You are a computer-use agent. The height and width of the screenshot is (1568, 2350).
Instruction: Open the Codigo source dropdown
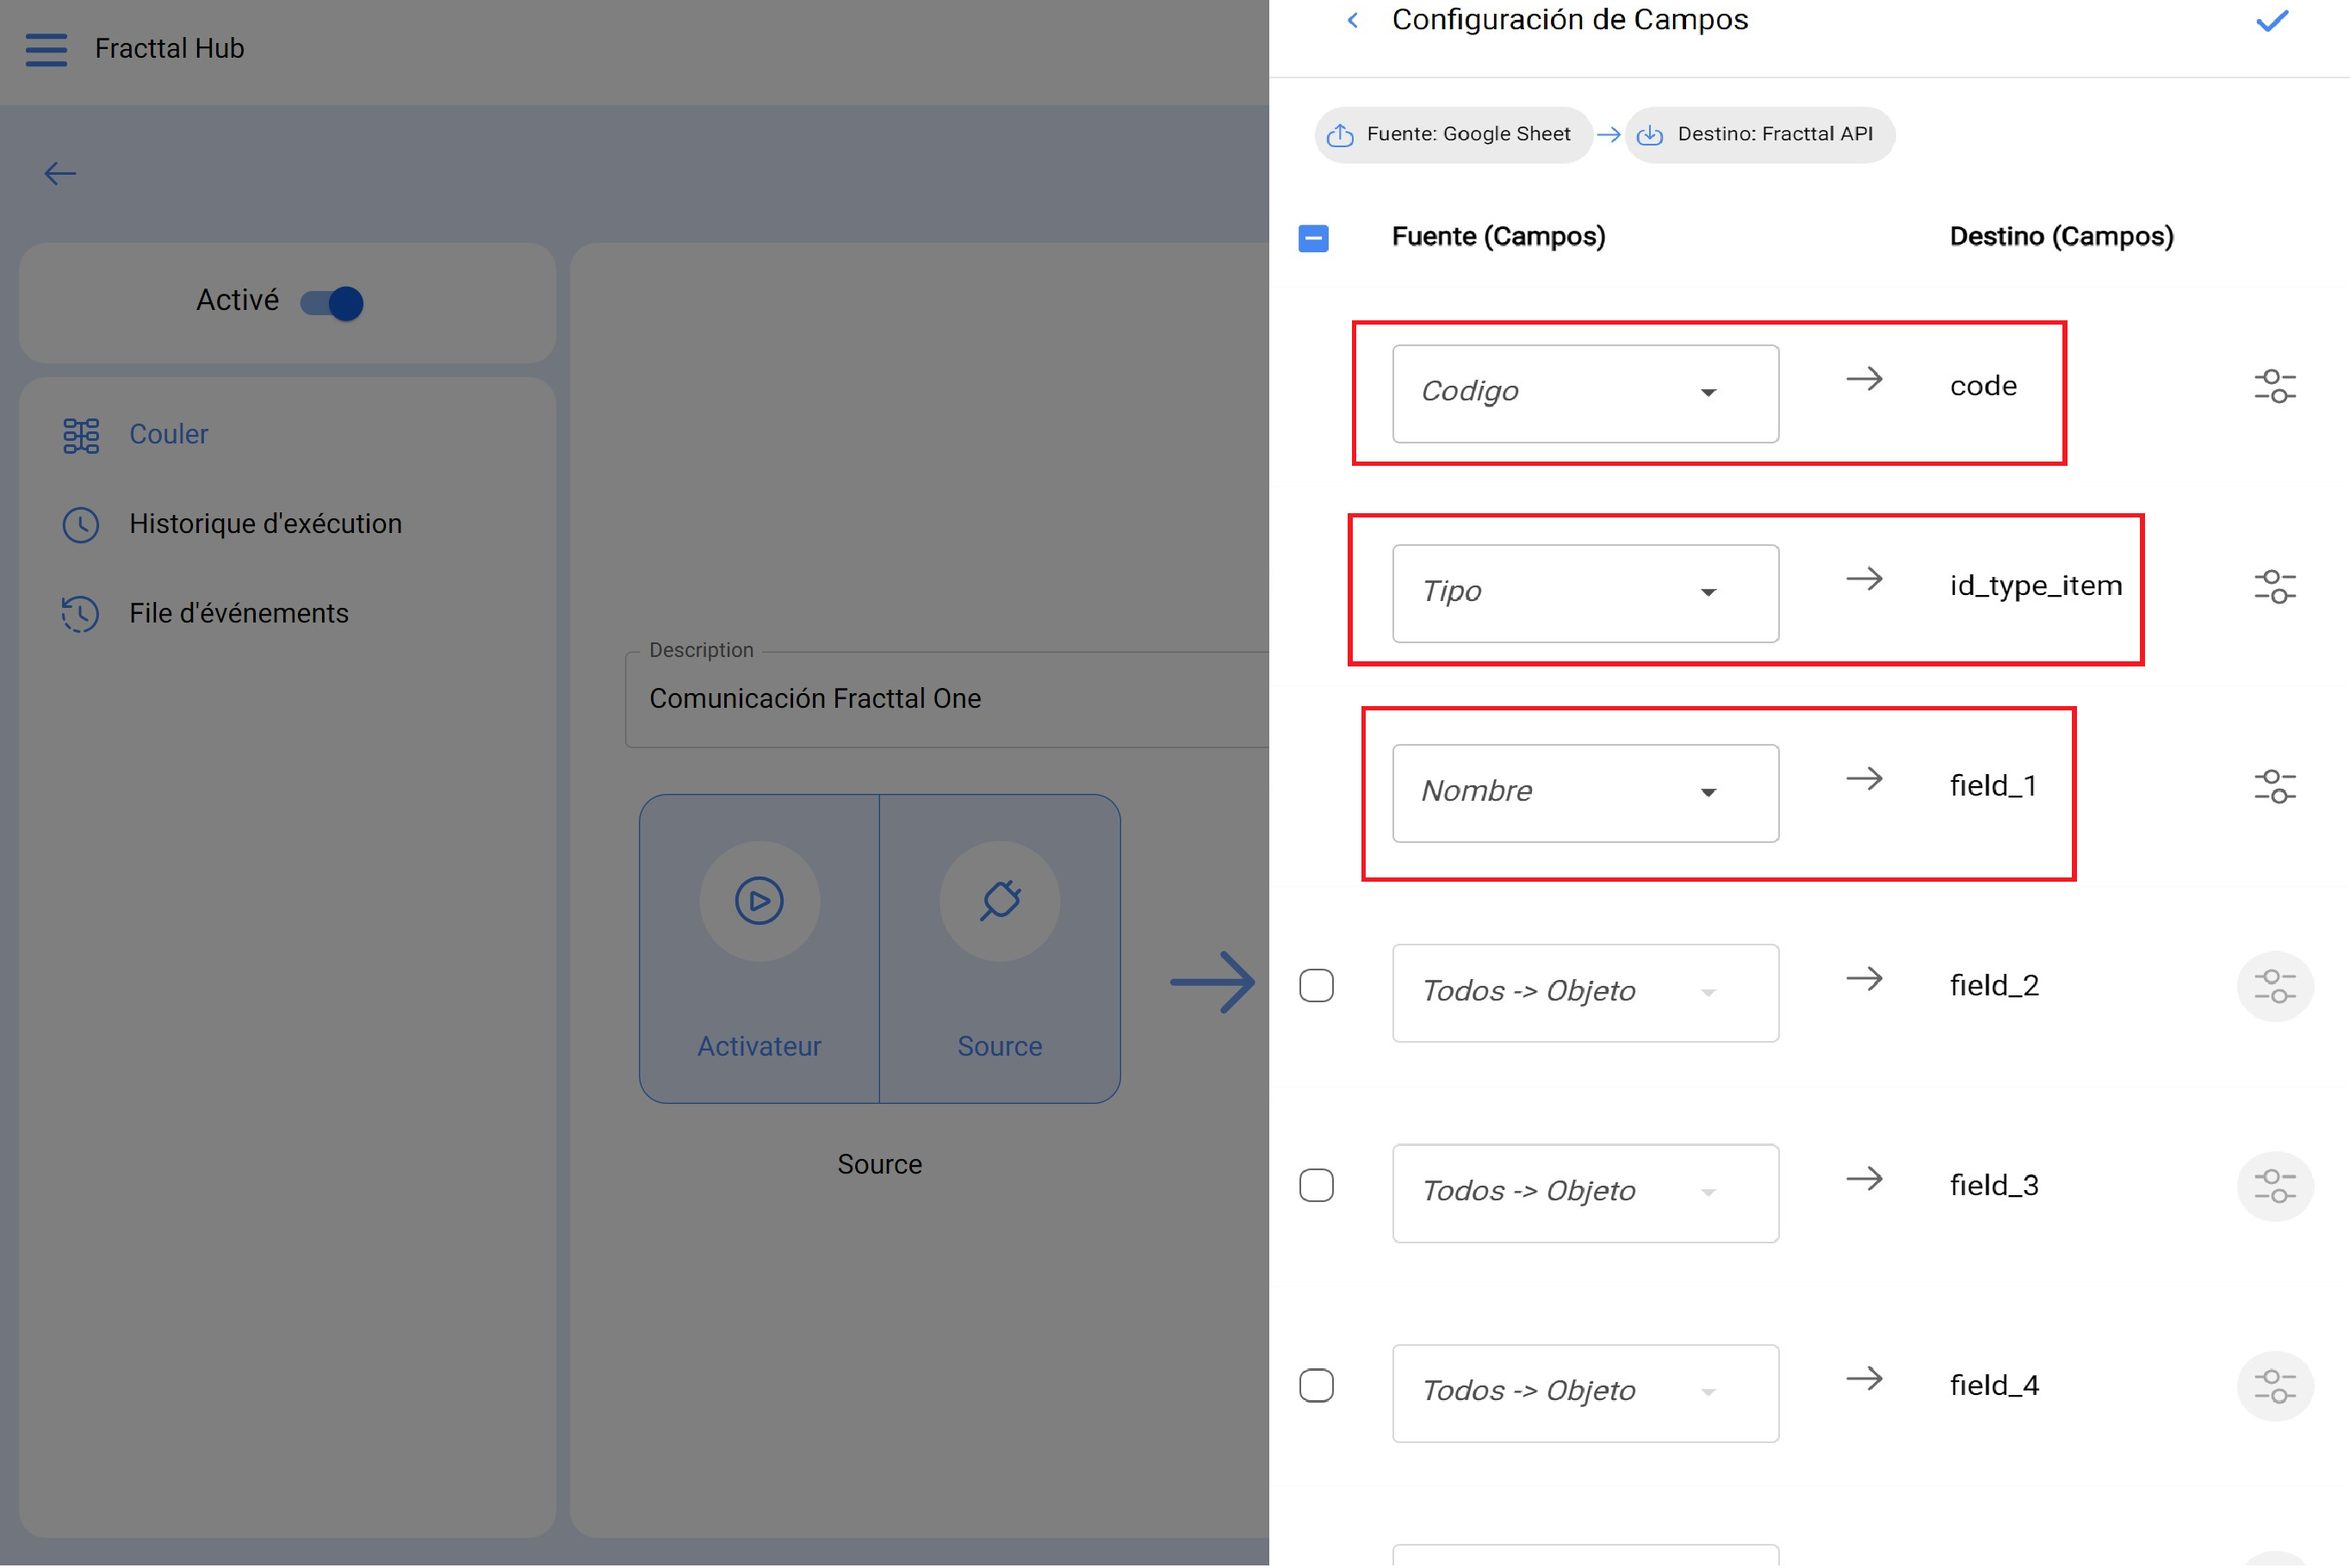pos(1585,394)
